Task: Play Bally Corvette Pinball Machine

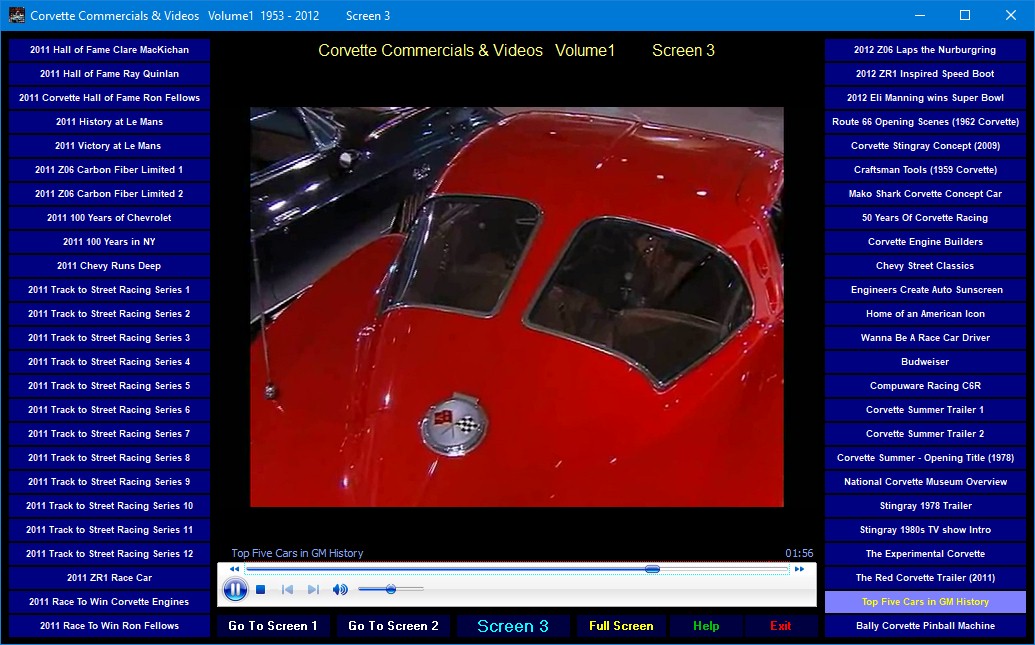Action: pyautogui.click(x=925, y=626)
